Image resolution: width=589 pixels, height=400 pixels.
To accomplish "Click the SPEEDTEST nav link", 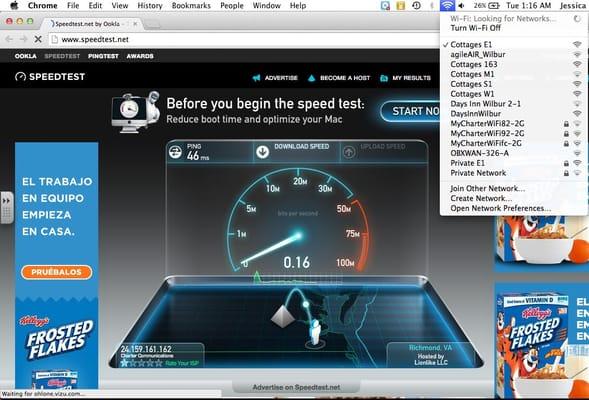I will pos(62,56).
